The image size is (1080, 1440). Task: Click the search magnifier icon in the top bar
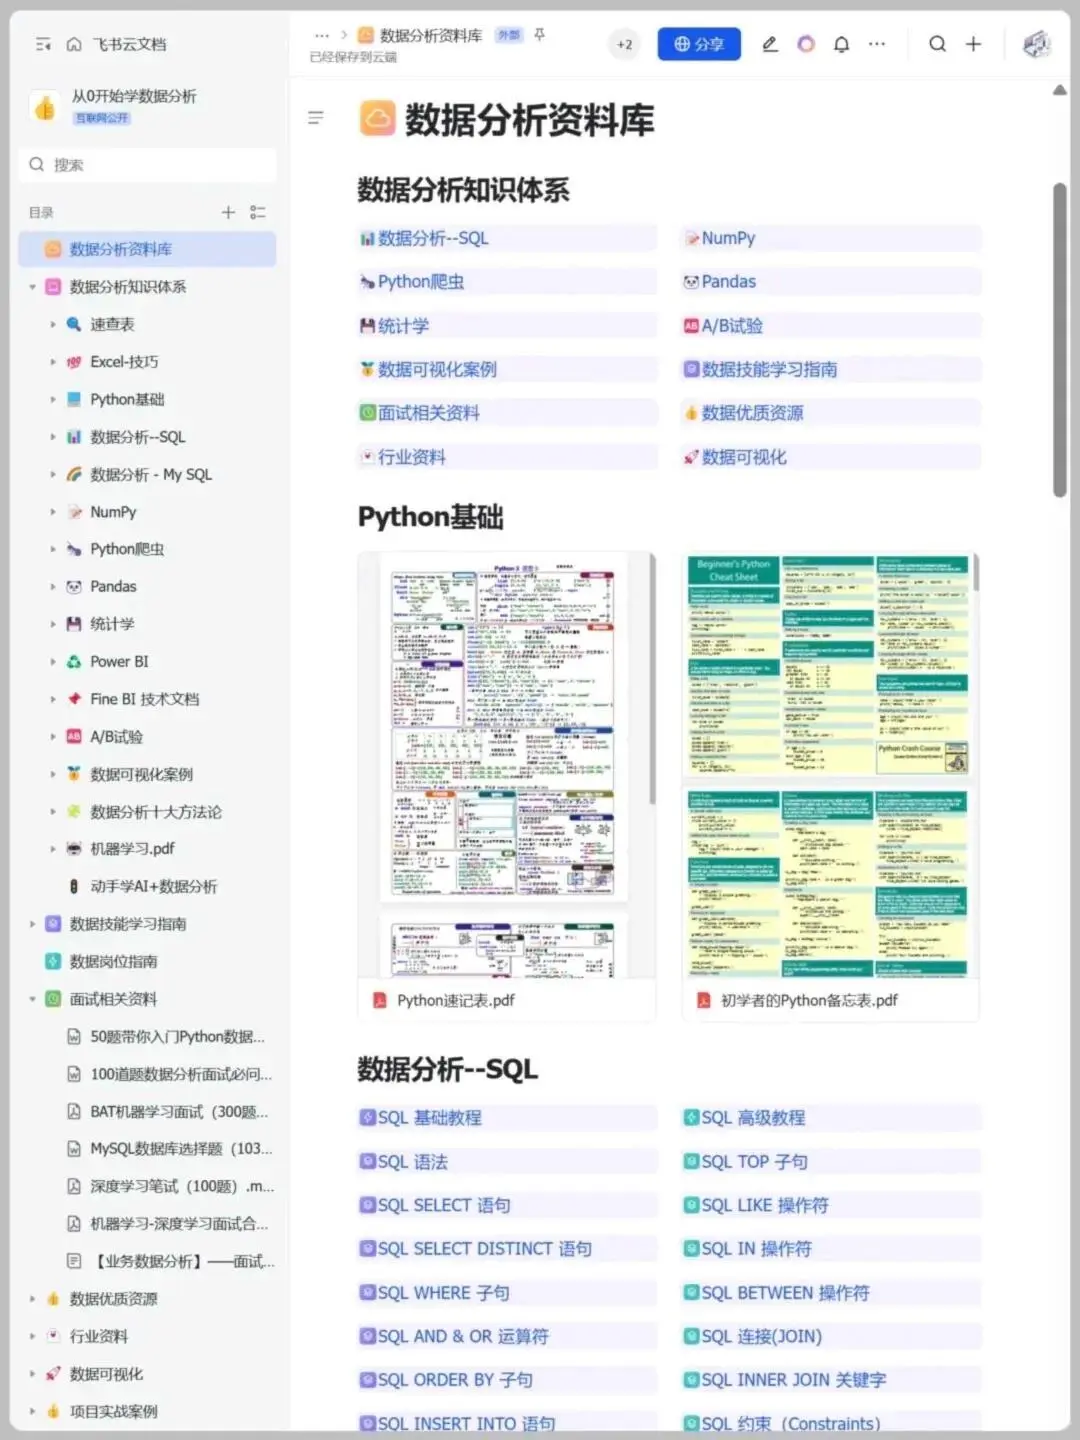[x=936, y=44]
